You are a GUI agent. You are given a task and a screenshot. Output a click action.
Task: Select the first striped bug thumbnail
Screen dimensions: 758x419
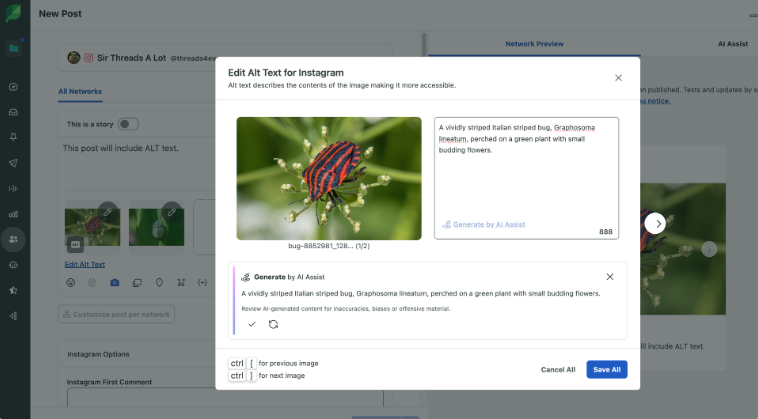(92, 227)
